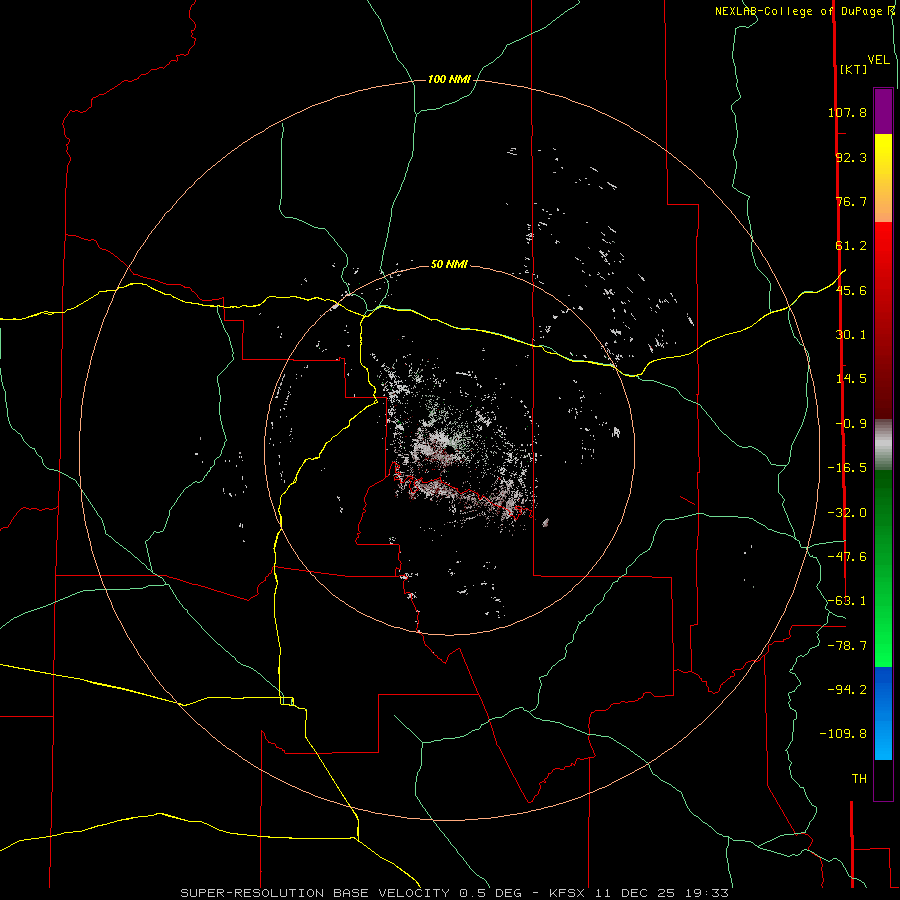Select the -78.7 velocity scale value
Screen dimensions: 900x900
click(847, 646)
